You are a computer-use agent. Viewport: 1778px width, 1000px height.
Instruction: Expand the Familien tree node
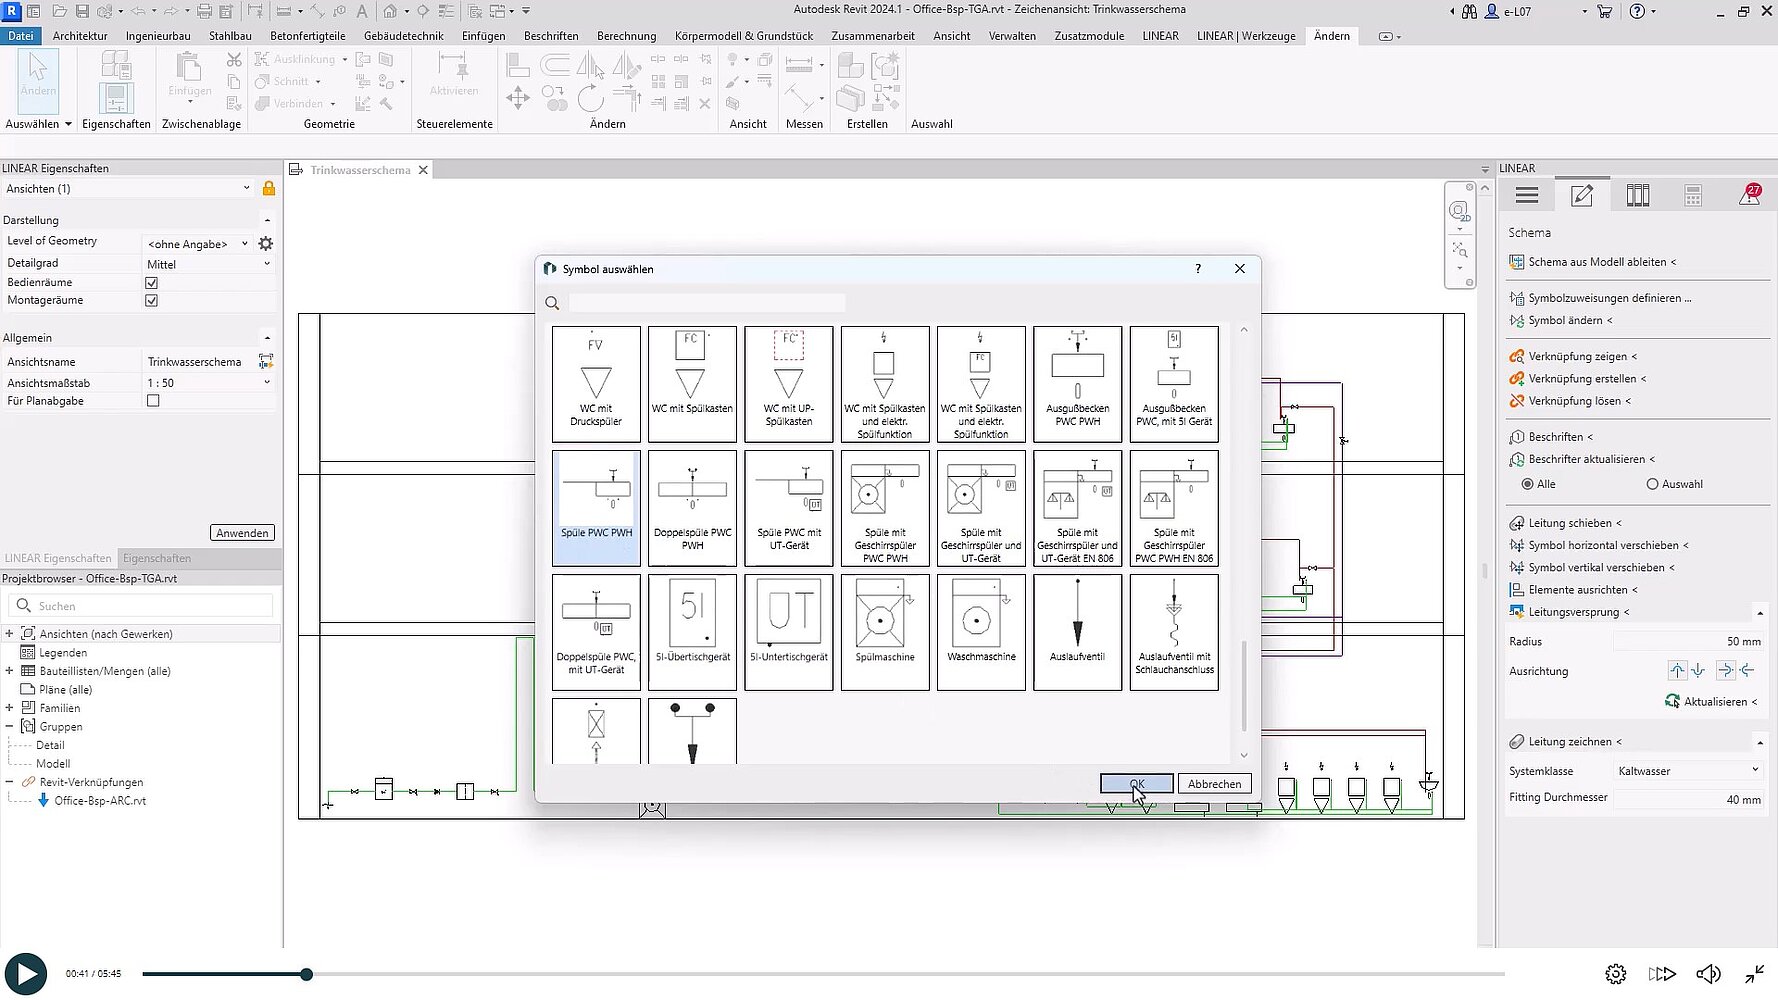click(9, 708)
